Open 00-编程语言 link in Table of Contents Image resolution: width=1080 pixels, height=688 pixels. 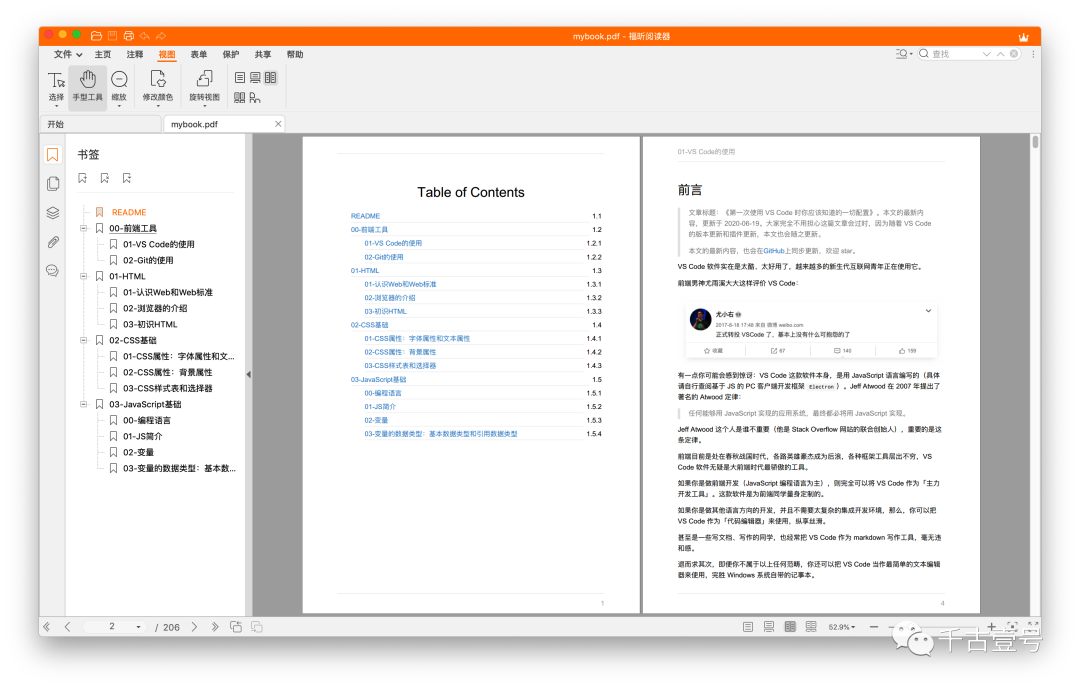pos(382,393)
